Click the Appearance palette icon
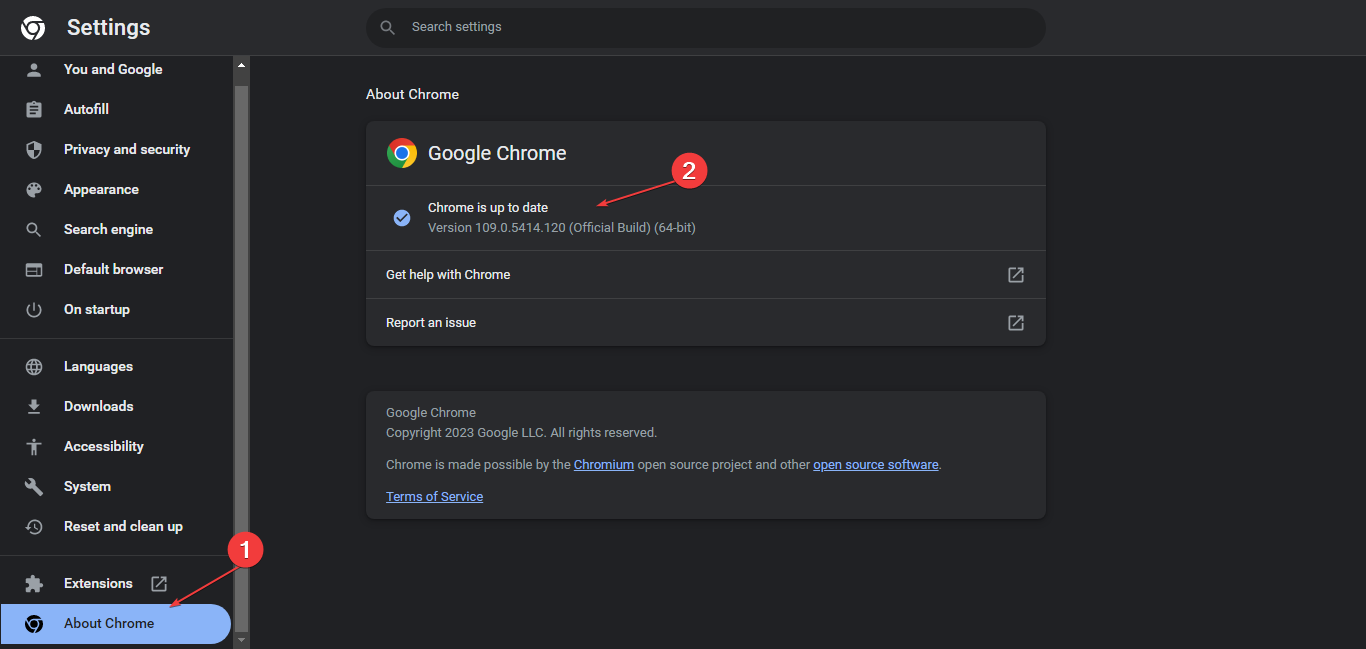This screenshot has height=649, width=1366. tap(34, 189)
